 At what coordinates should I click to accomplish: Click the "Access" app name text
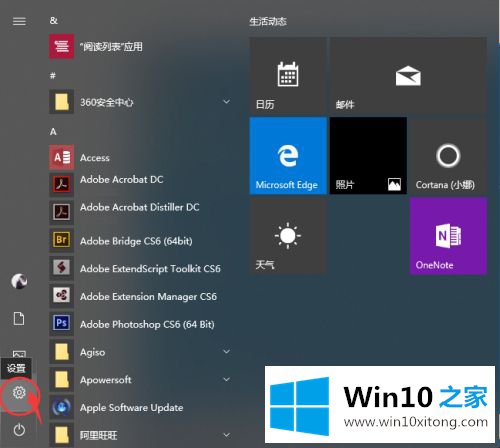pyautogui.click(x=95, y=158)
